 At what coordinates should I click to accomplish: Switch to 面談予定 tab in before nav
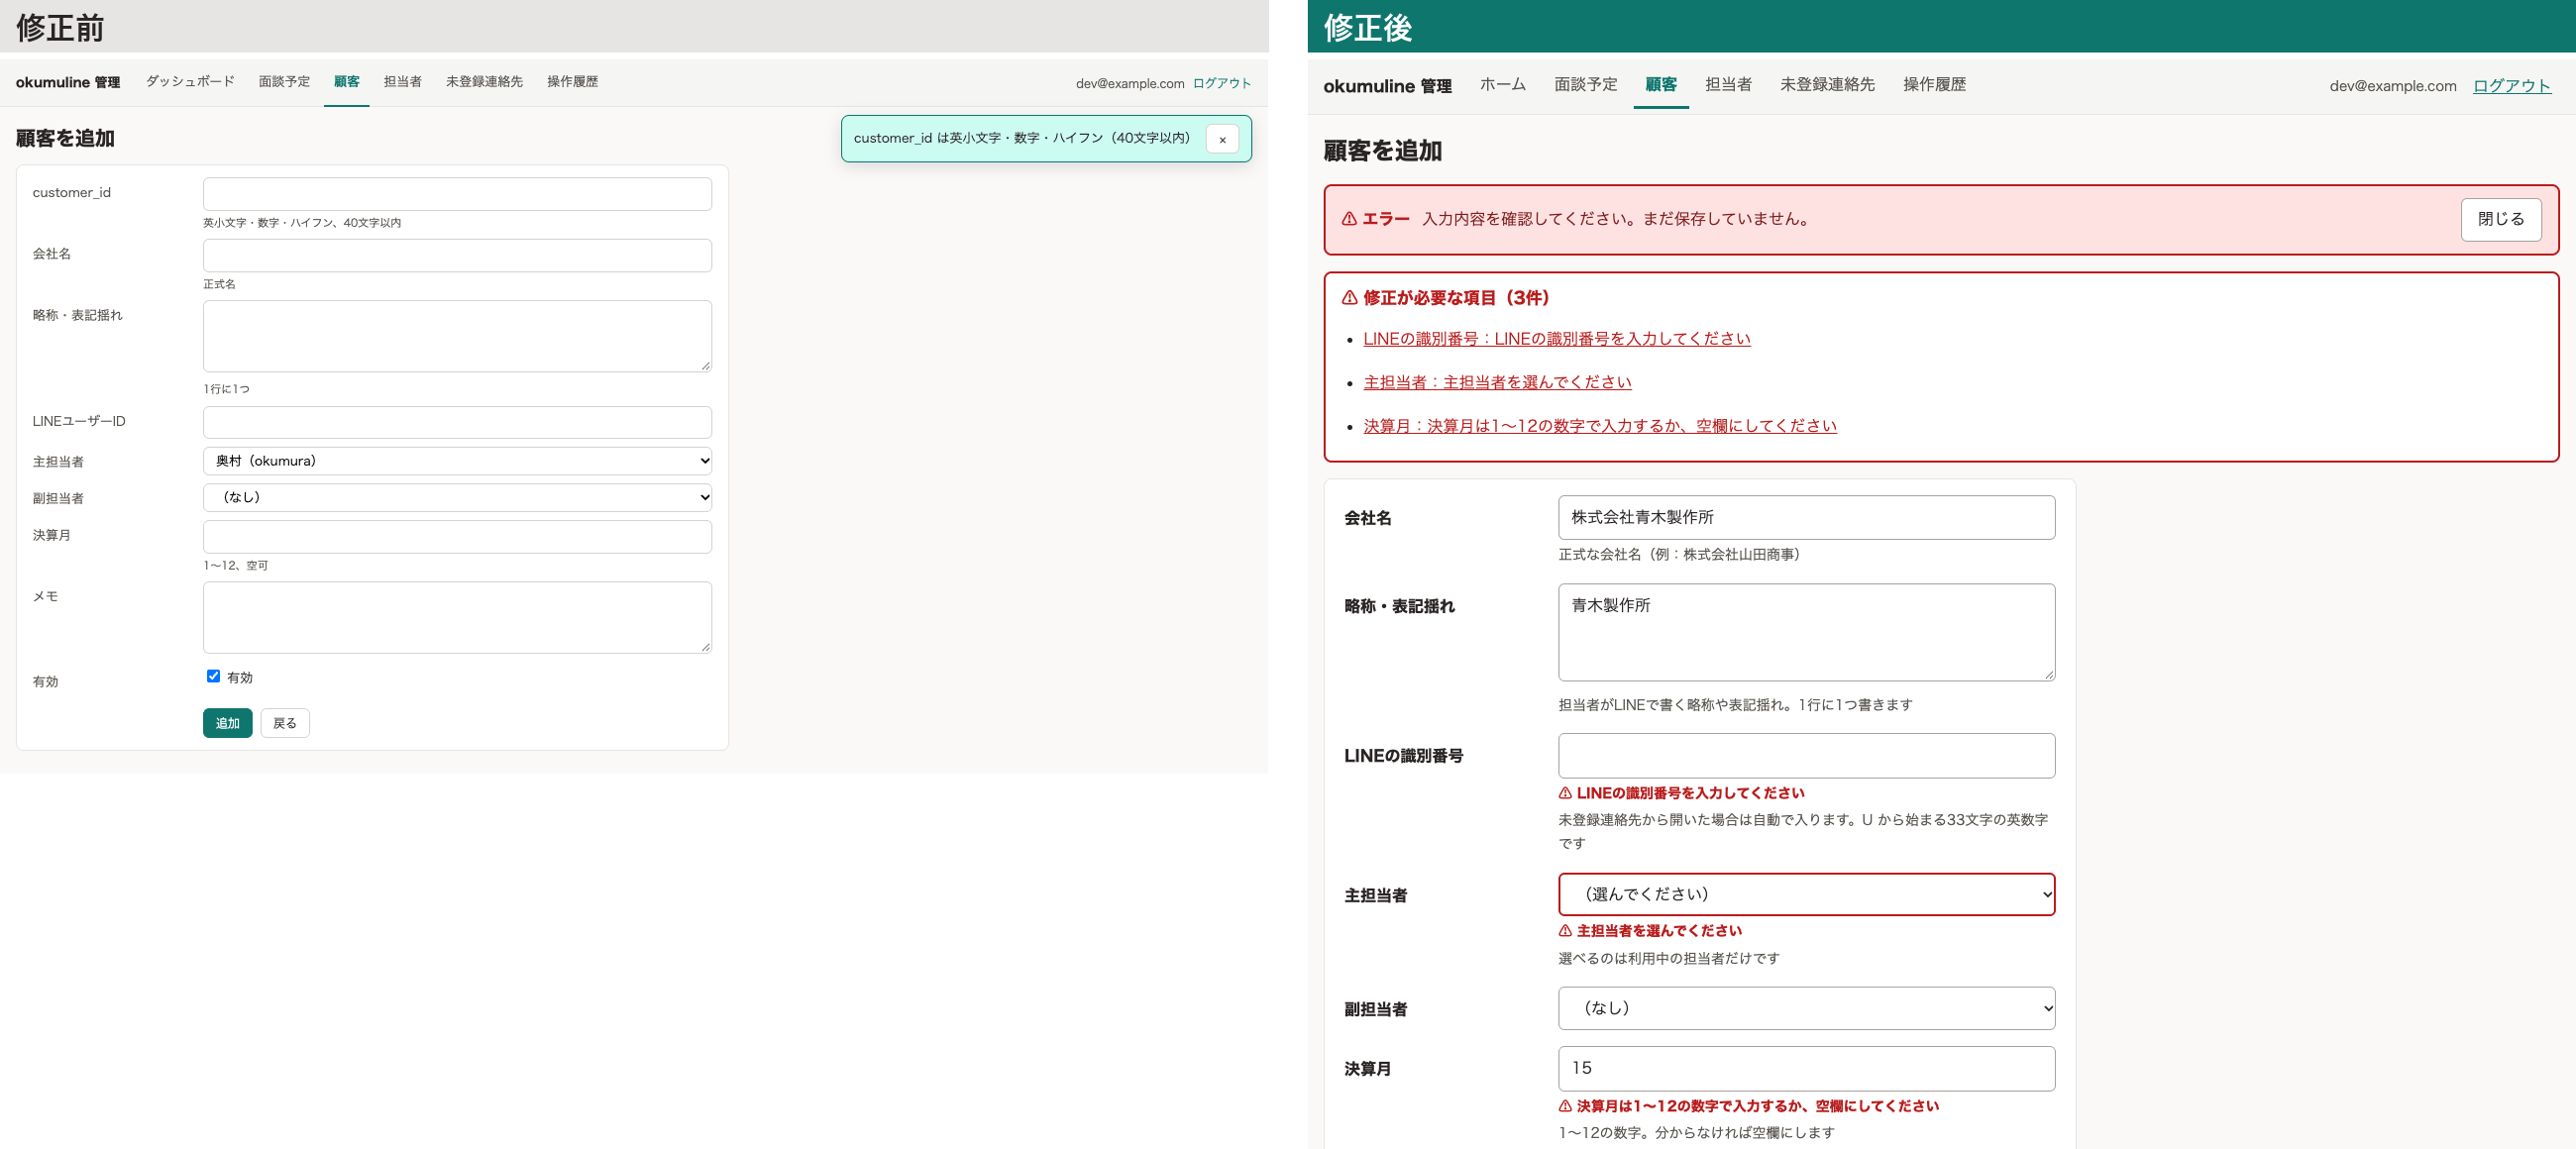tap(284, 82)
